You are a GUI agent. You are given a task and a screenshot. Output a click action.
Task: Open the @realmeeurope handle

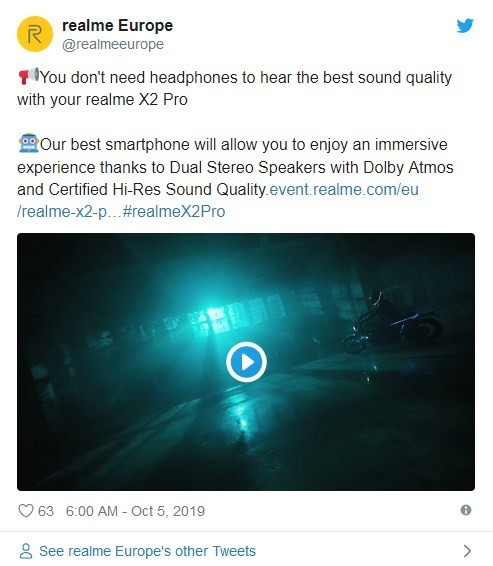pos(113,44)
